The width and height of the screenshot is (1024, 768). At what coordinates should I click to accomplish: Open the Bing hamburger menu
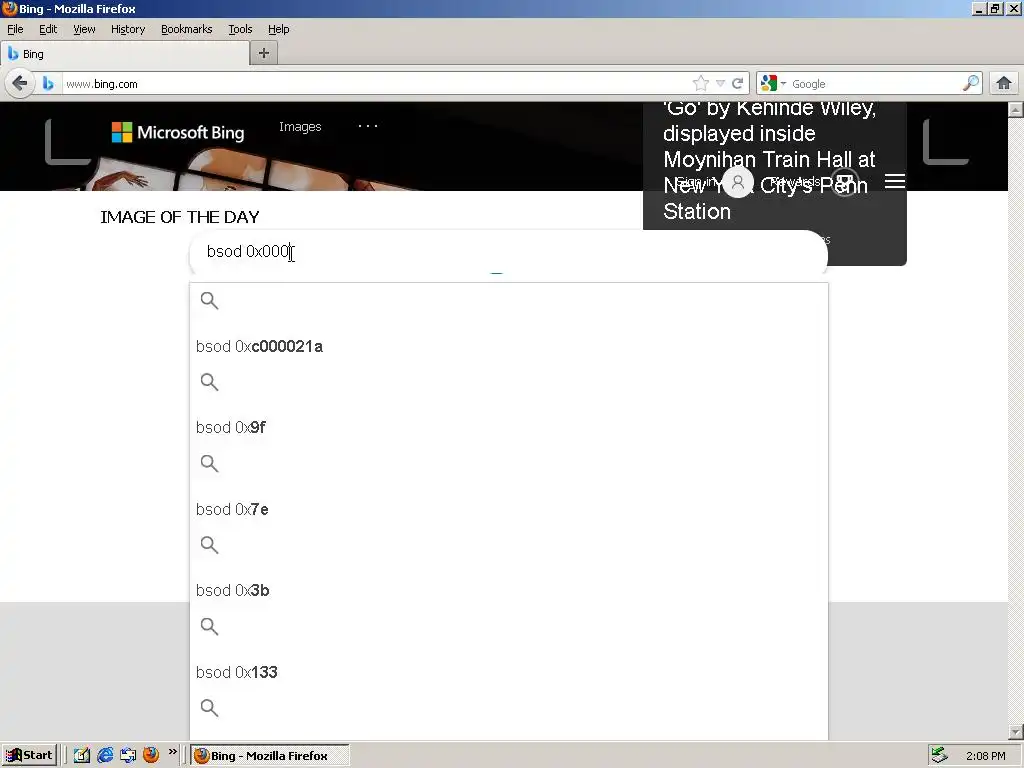pos(895,181)
